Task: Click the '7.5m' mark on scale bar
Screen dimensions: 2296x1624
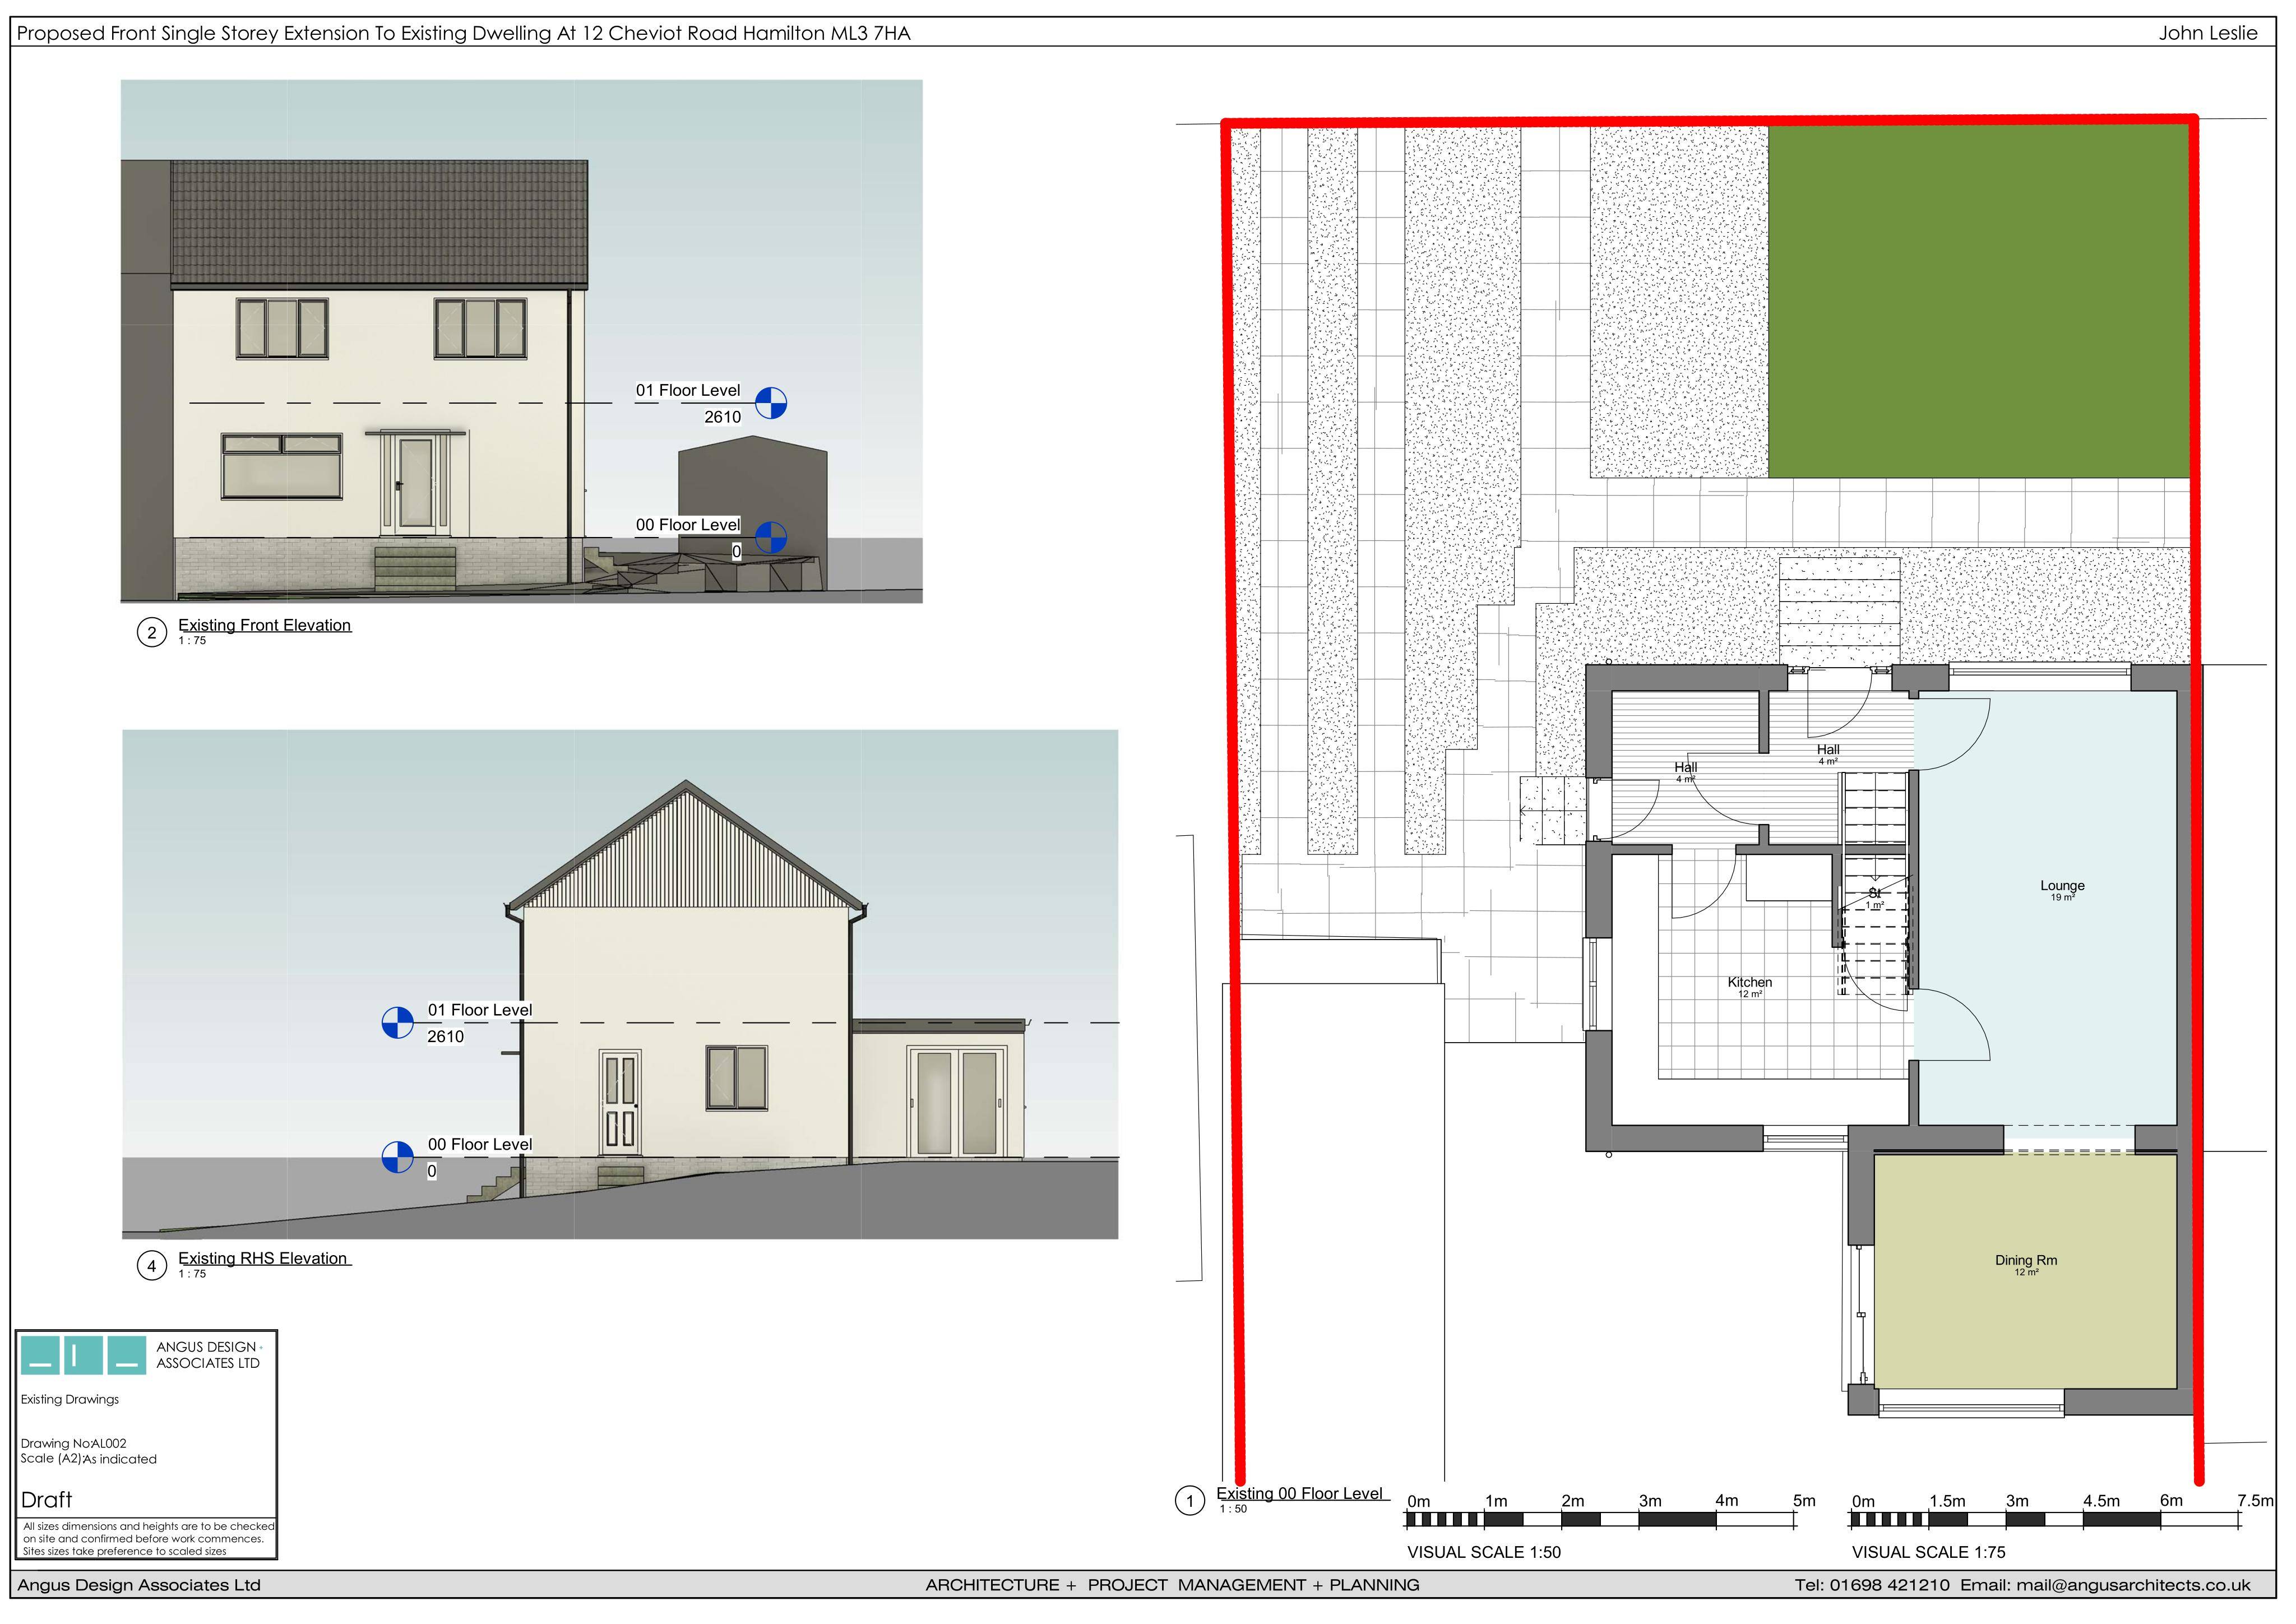Action: pos(2255,1500)
